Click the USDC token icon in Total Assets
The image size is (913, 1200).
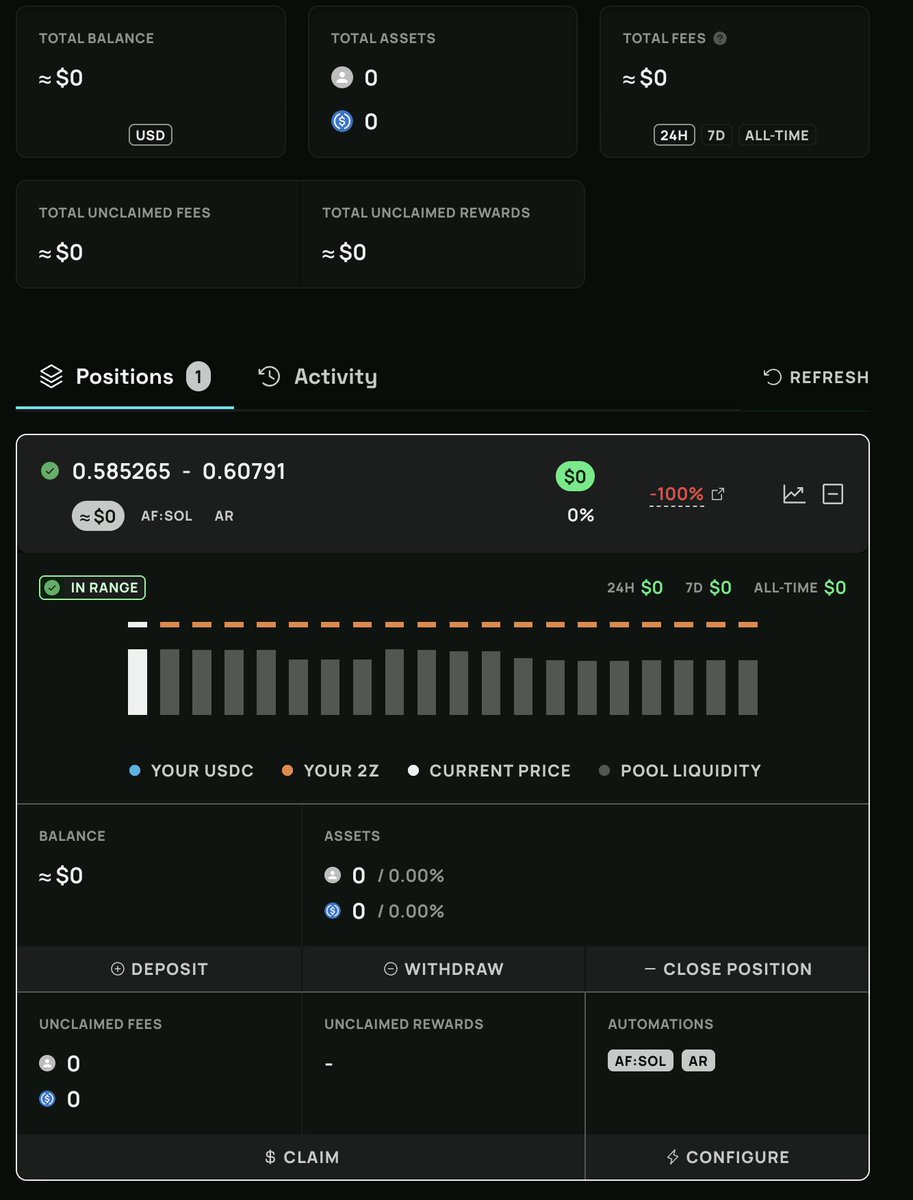(x=342, y=122)
